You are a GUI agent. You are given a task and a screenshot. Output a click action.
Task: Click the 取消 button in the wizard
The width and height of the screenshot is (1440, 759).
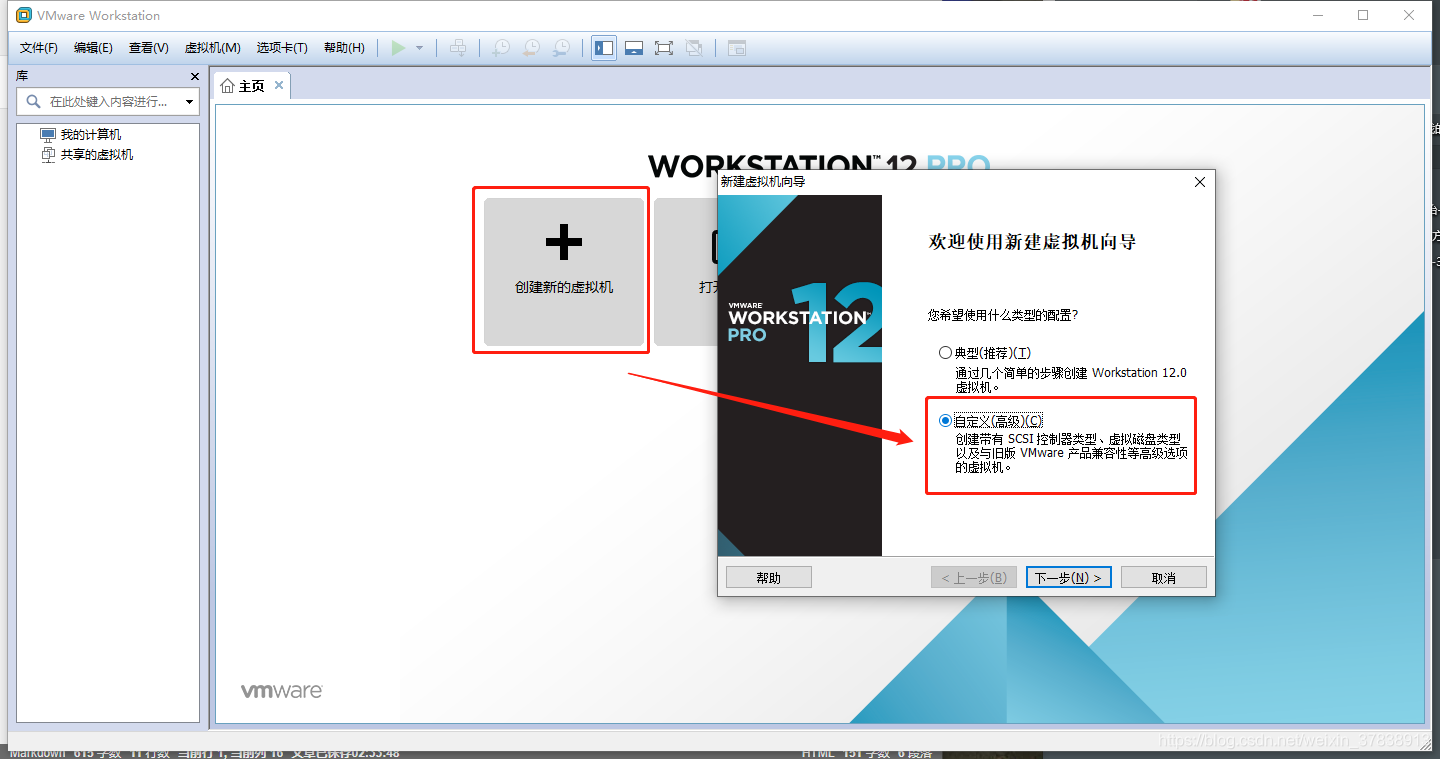coord(1164,578)
